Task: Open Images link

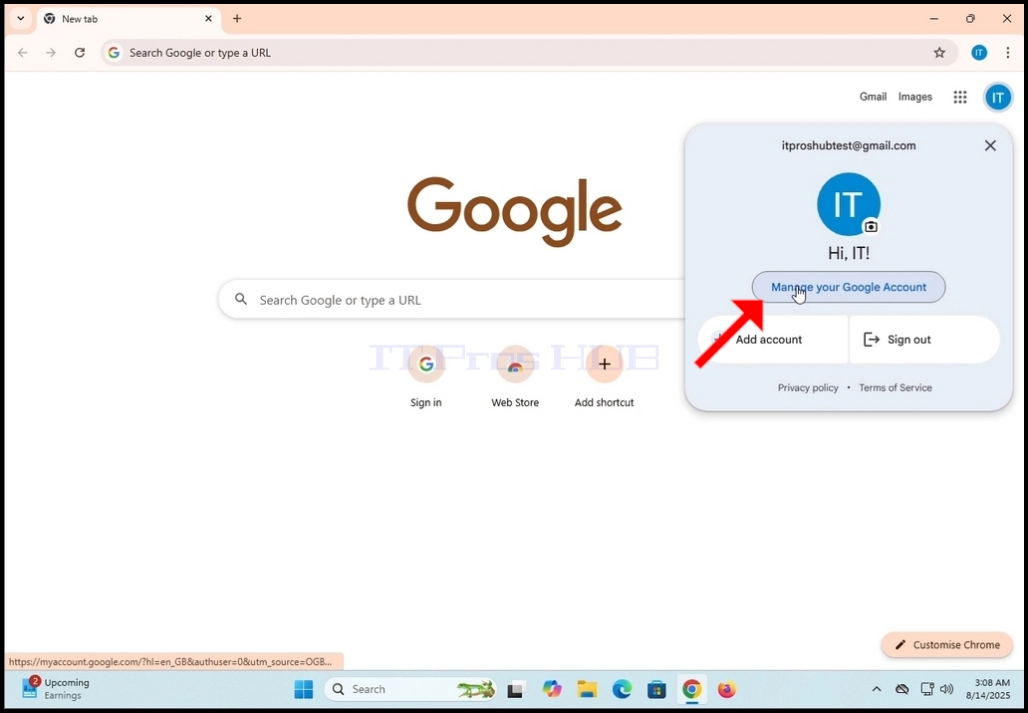Action: pyautogui.click(x=915, y=97)
